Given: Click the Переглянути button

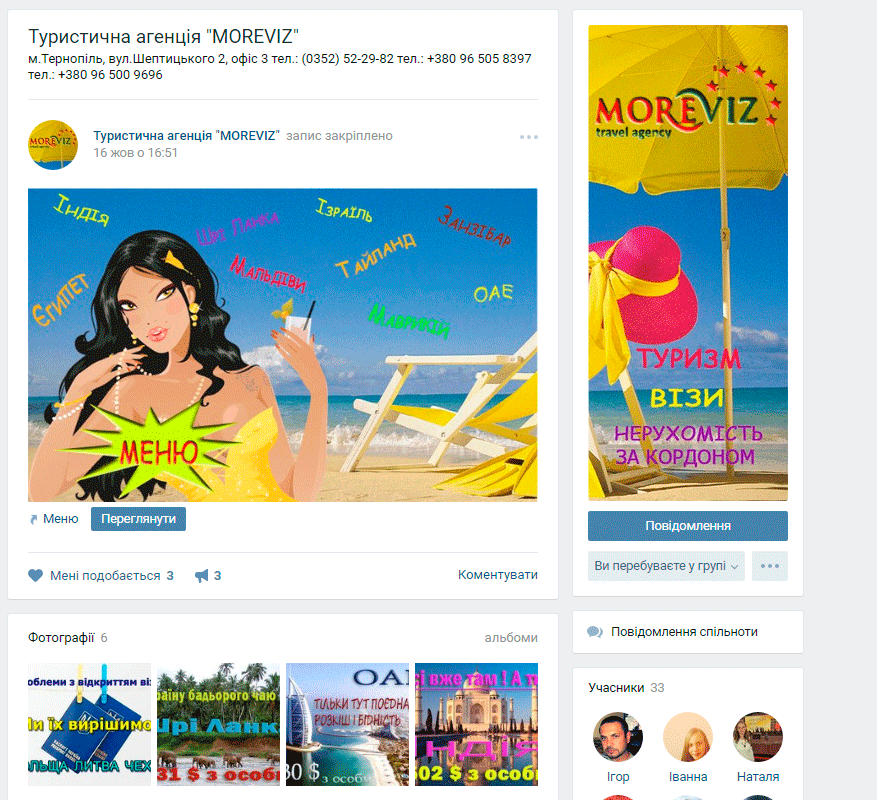Looking at the screenshot, I should point(138,519).
